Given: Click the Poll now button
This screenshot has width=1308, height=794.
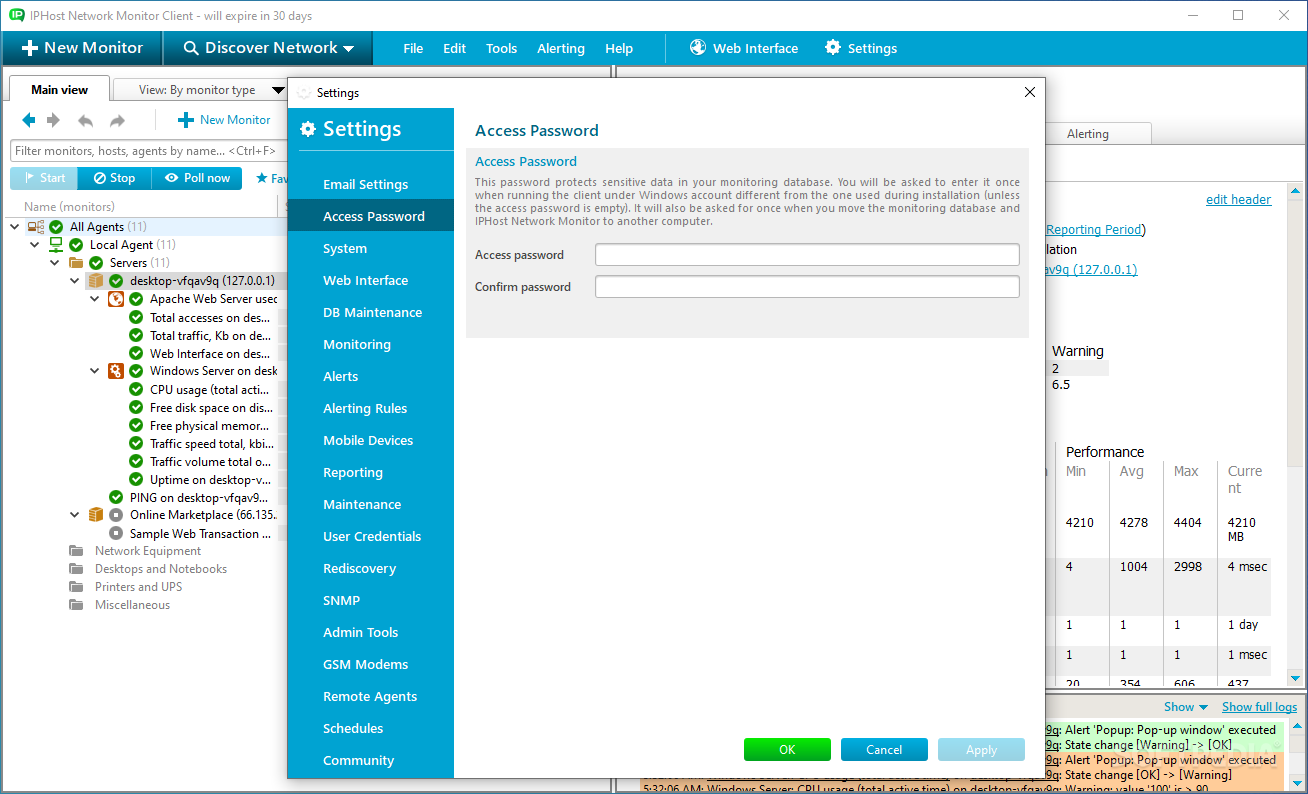Looking at the screenshot, I should tap(197, 178).
